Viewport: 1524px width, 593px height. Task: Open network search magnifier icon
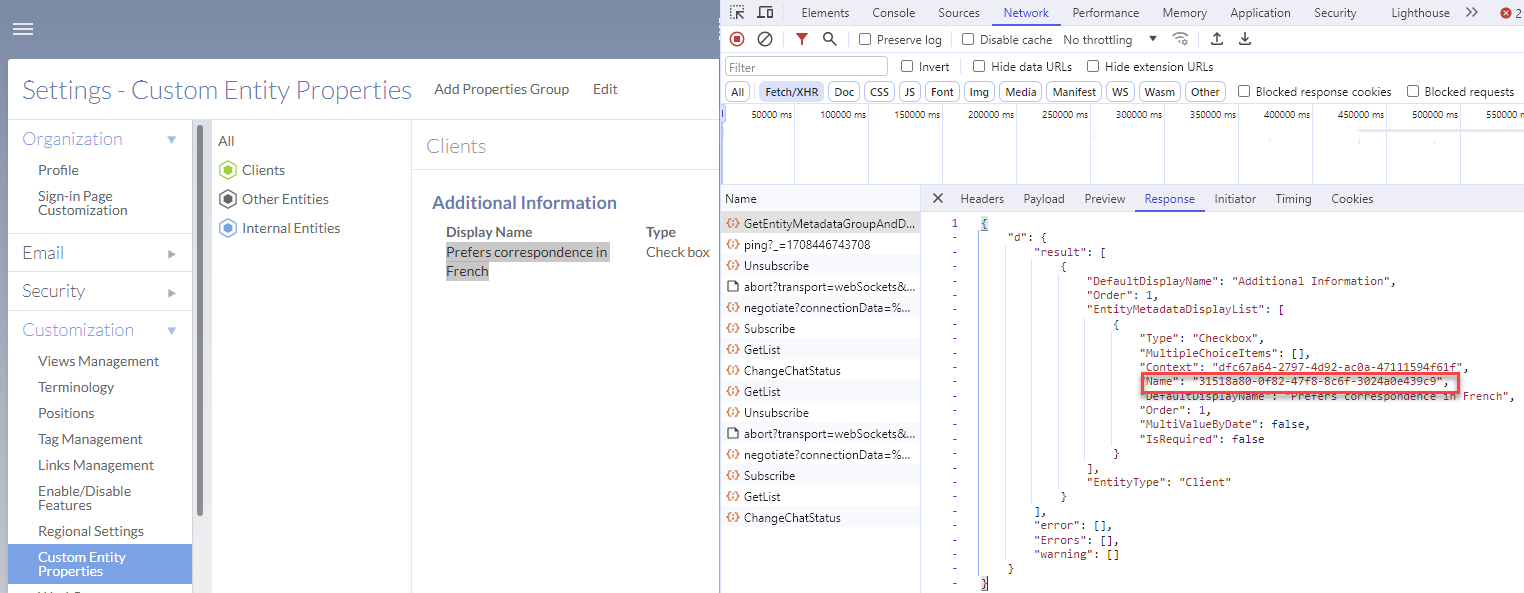pos(829,39)
